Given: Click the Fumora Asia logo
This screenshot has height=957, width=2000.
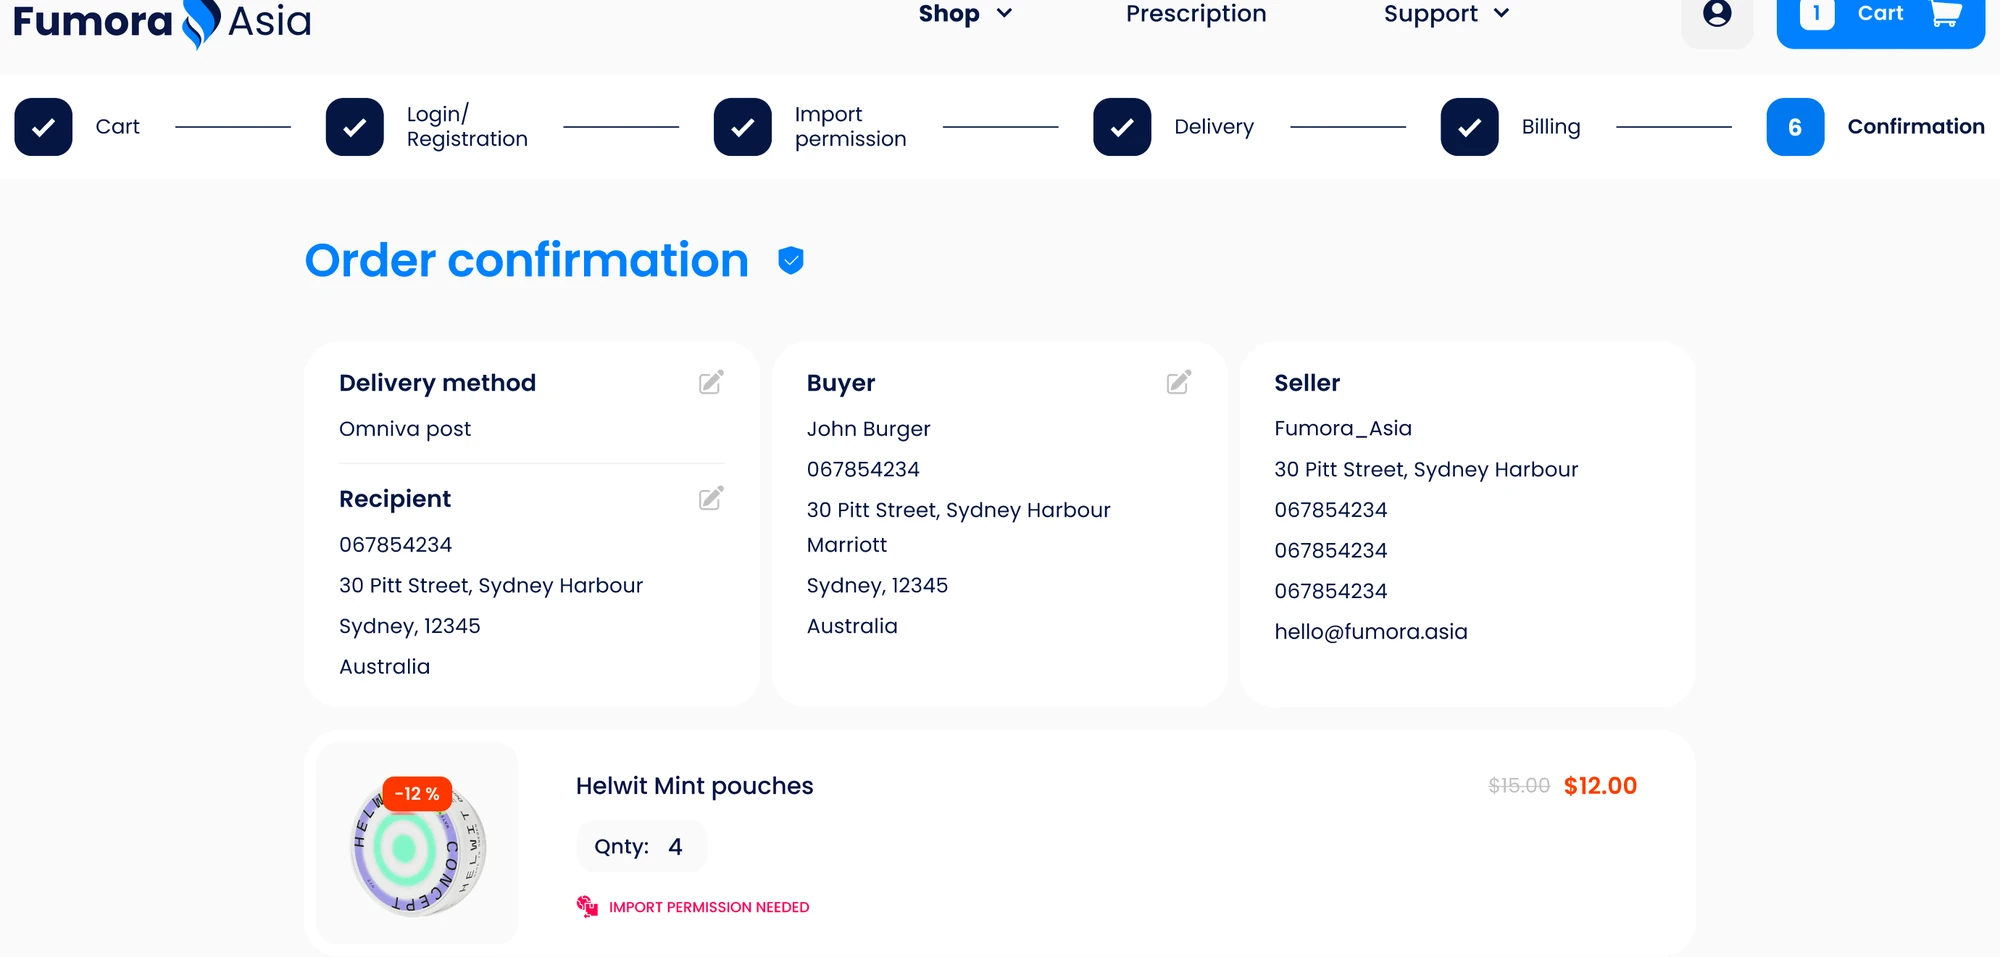Looking at the screenshot, I should tap(162, 22).
